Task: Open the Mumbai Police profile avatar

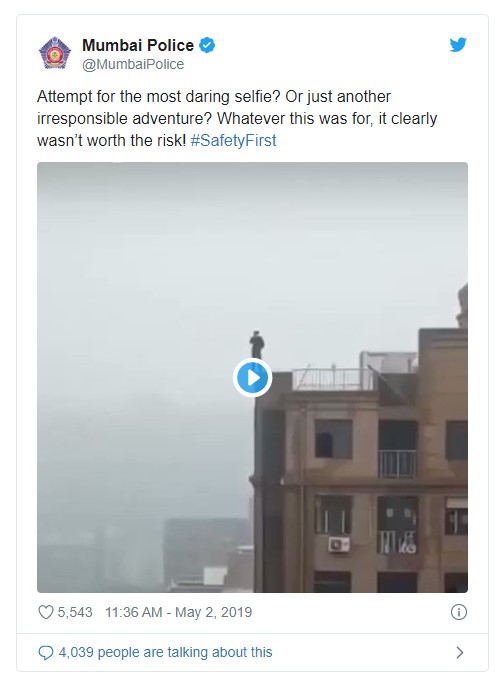Action: point(55,53)
